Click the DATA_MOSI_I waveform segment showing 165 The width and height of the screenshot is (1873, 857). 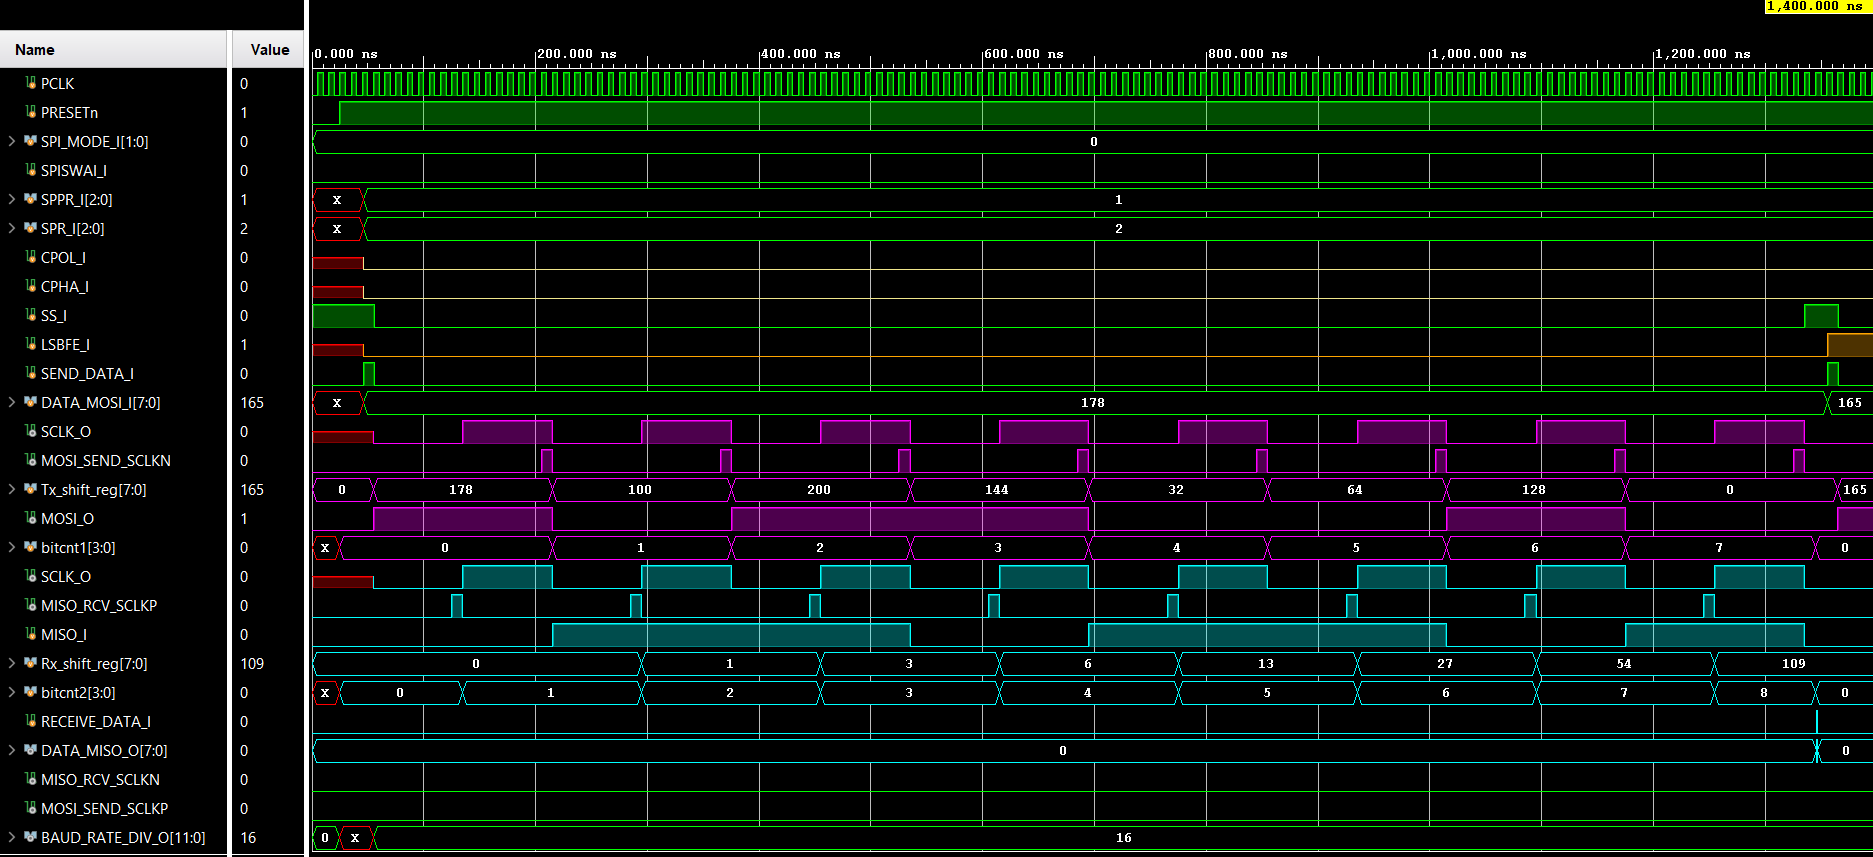1850,403
